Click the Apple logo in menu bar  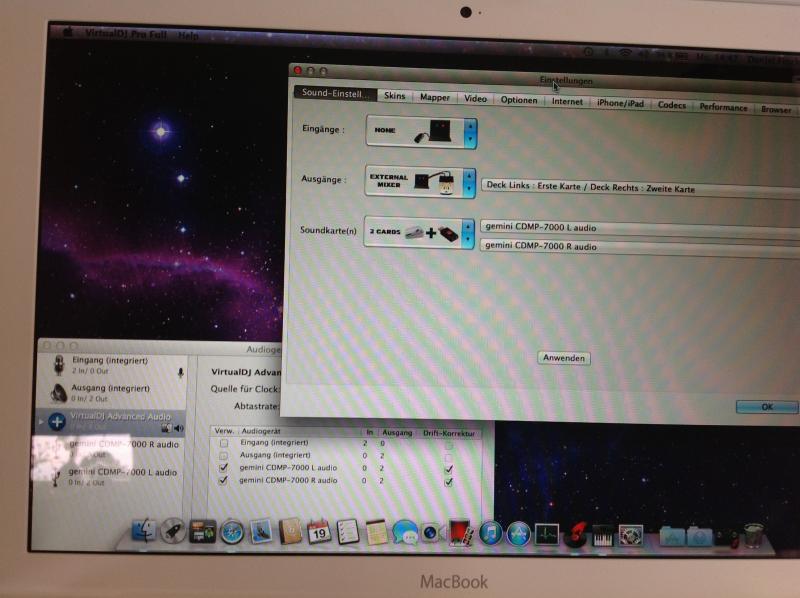pyautogui.click(x=67, y=33)
